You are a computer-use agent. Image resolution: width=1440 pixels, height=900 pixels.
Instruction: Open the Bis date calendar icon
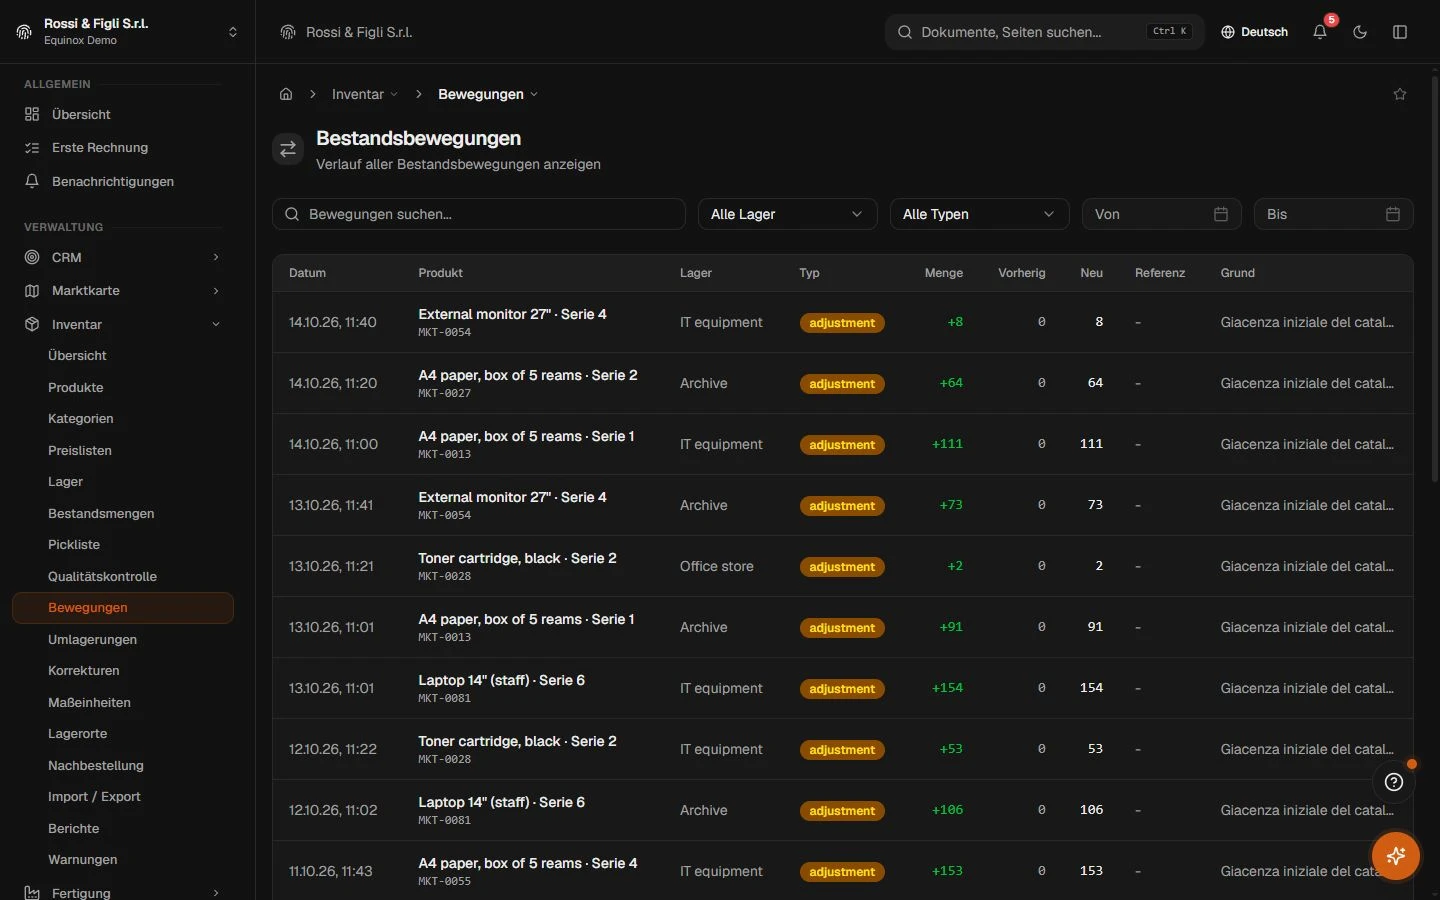click(x=1393, y=214)
